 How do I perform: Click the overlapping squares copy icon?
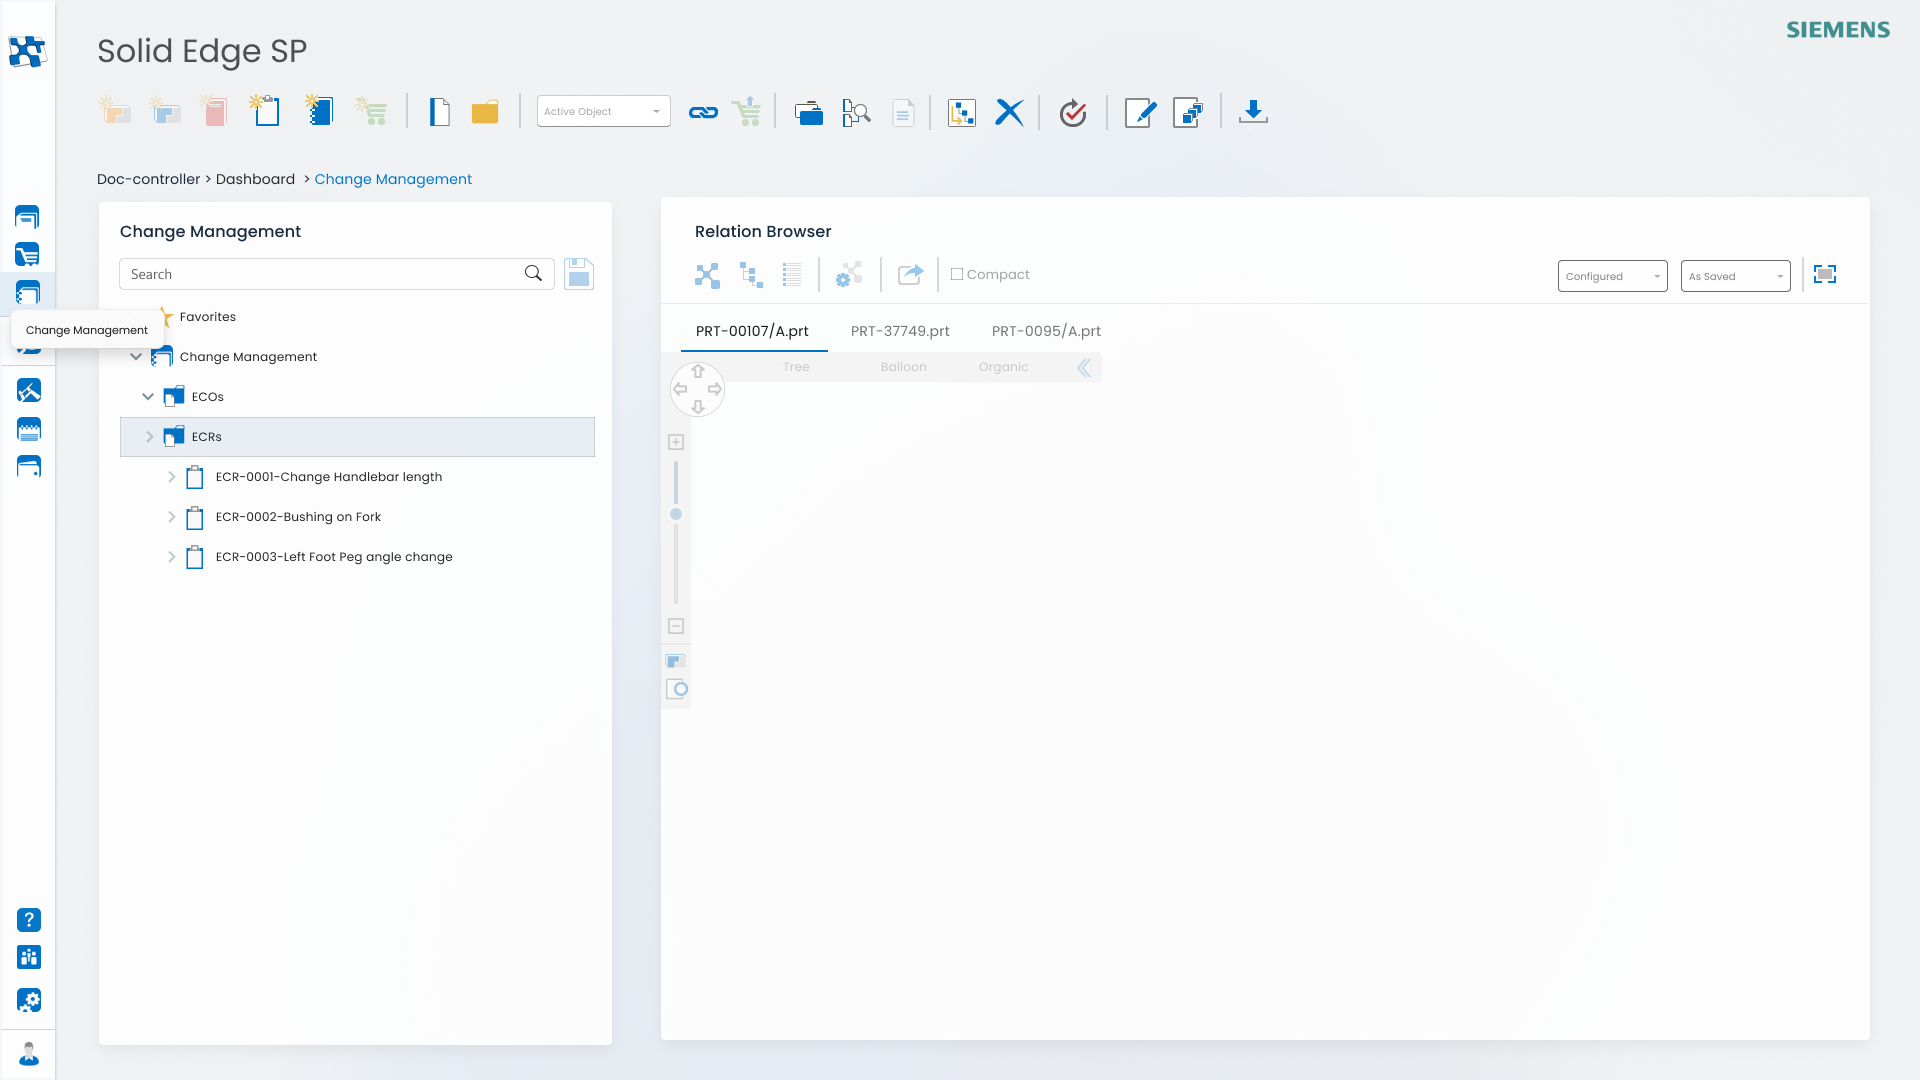pos(1188,112)
